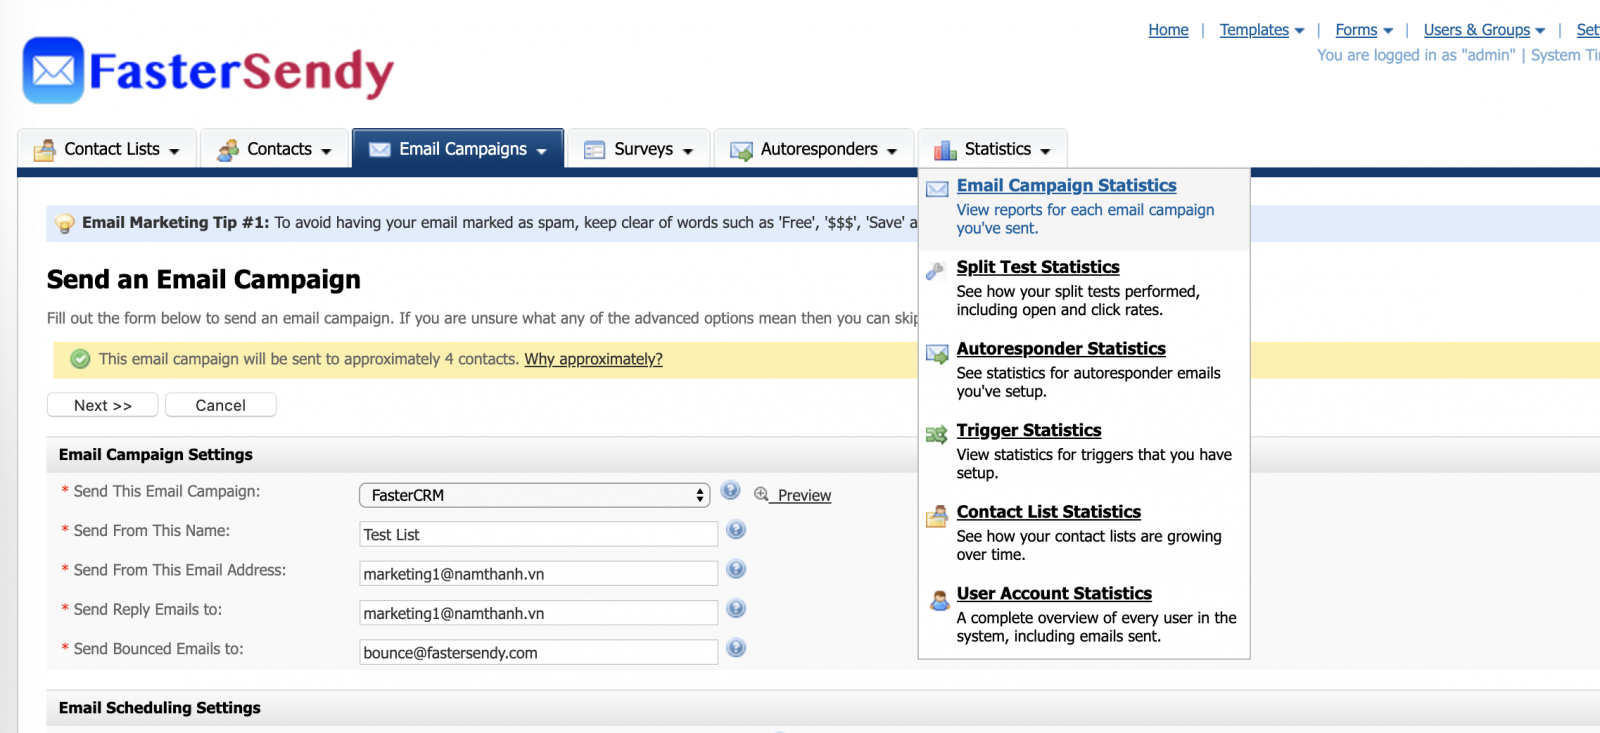This screenshot has height=733, width=1600.
Task: Click the Cancel button
Action: coord(220,405)
